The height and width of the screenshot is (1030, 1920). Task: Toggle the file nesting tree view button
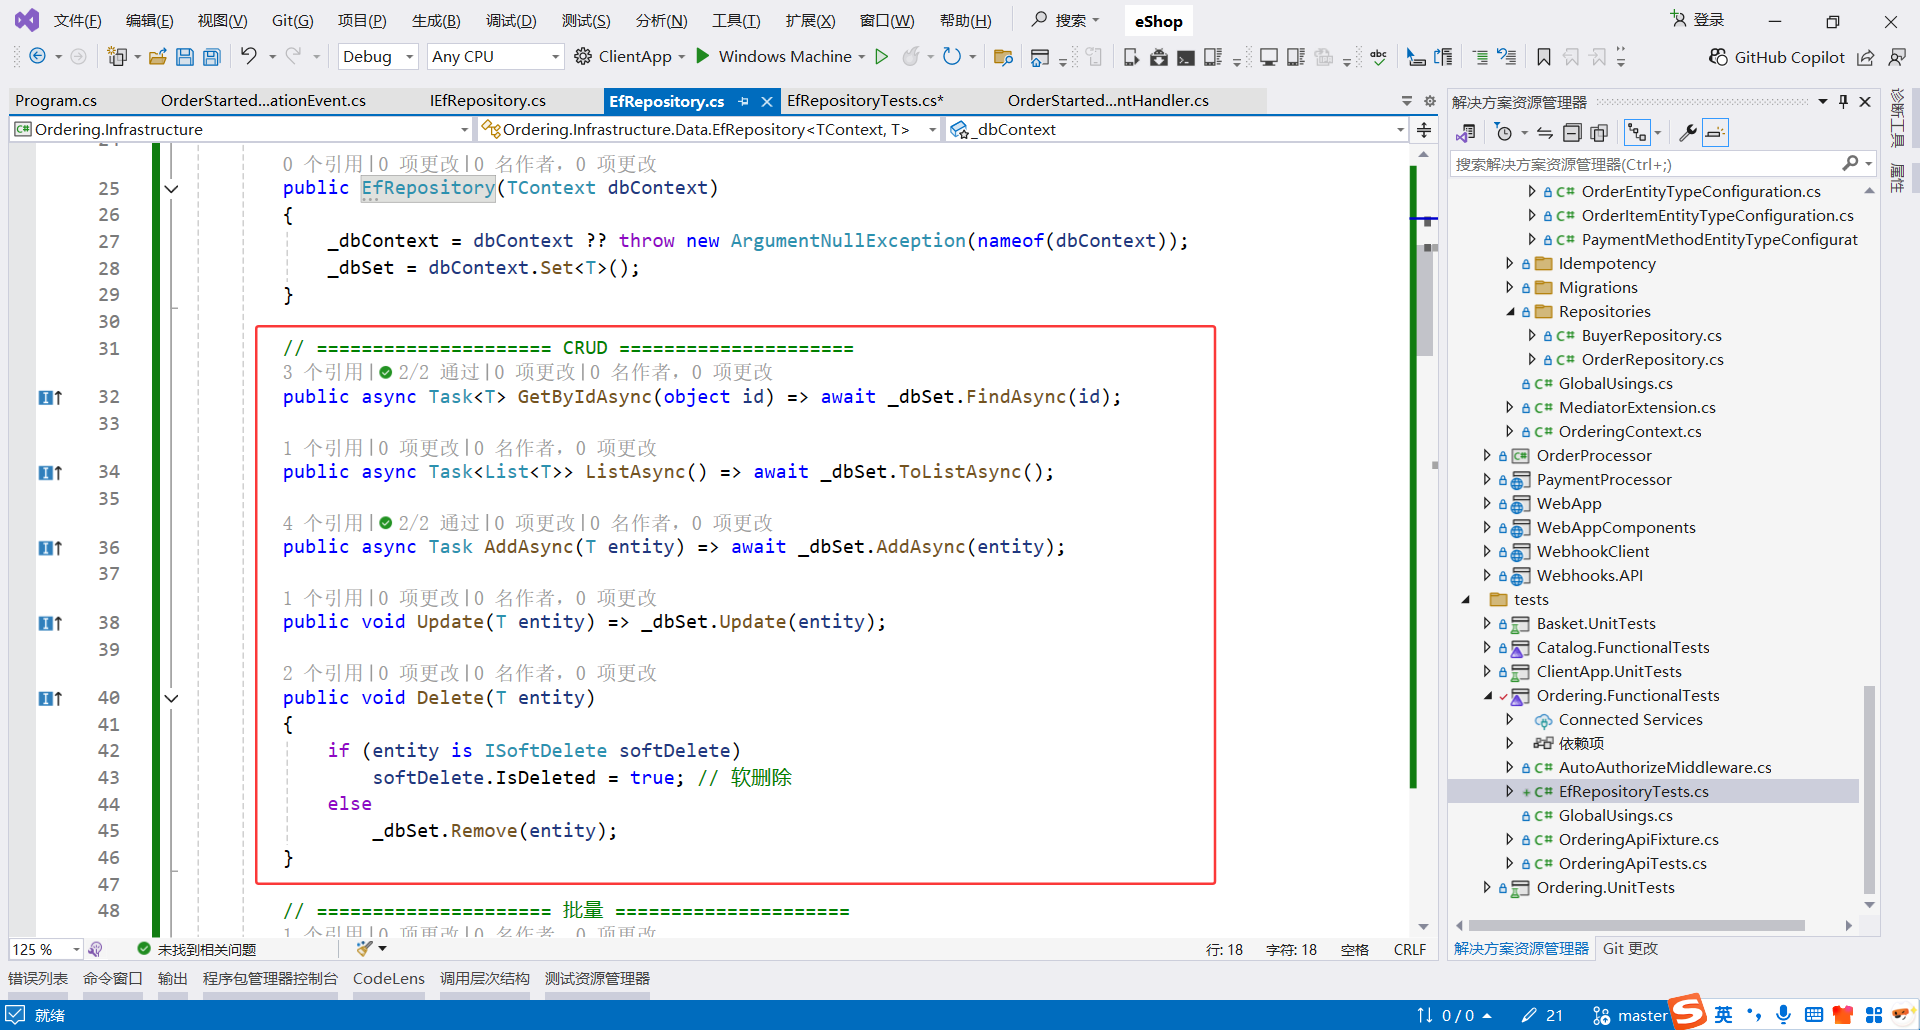point(1637,133)
